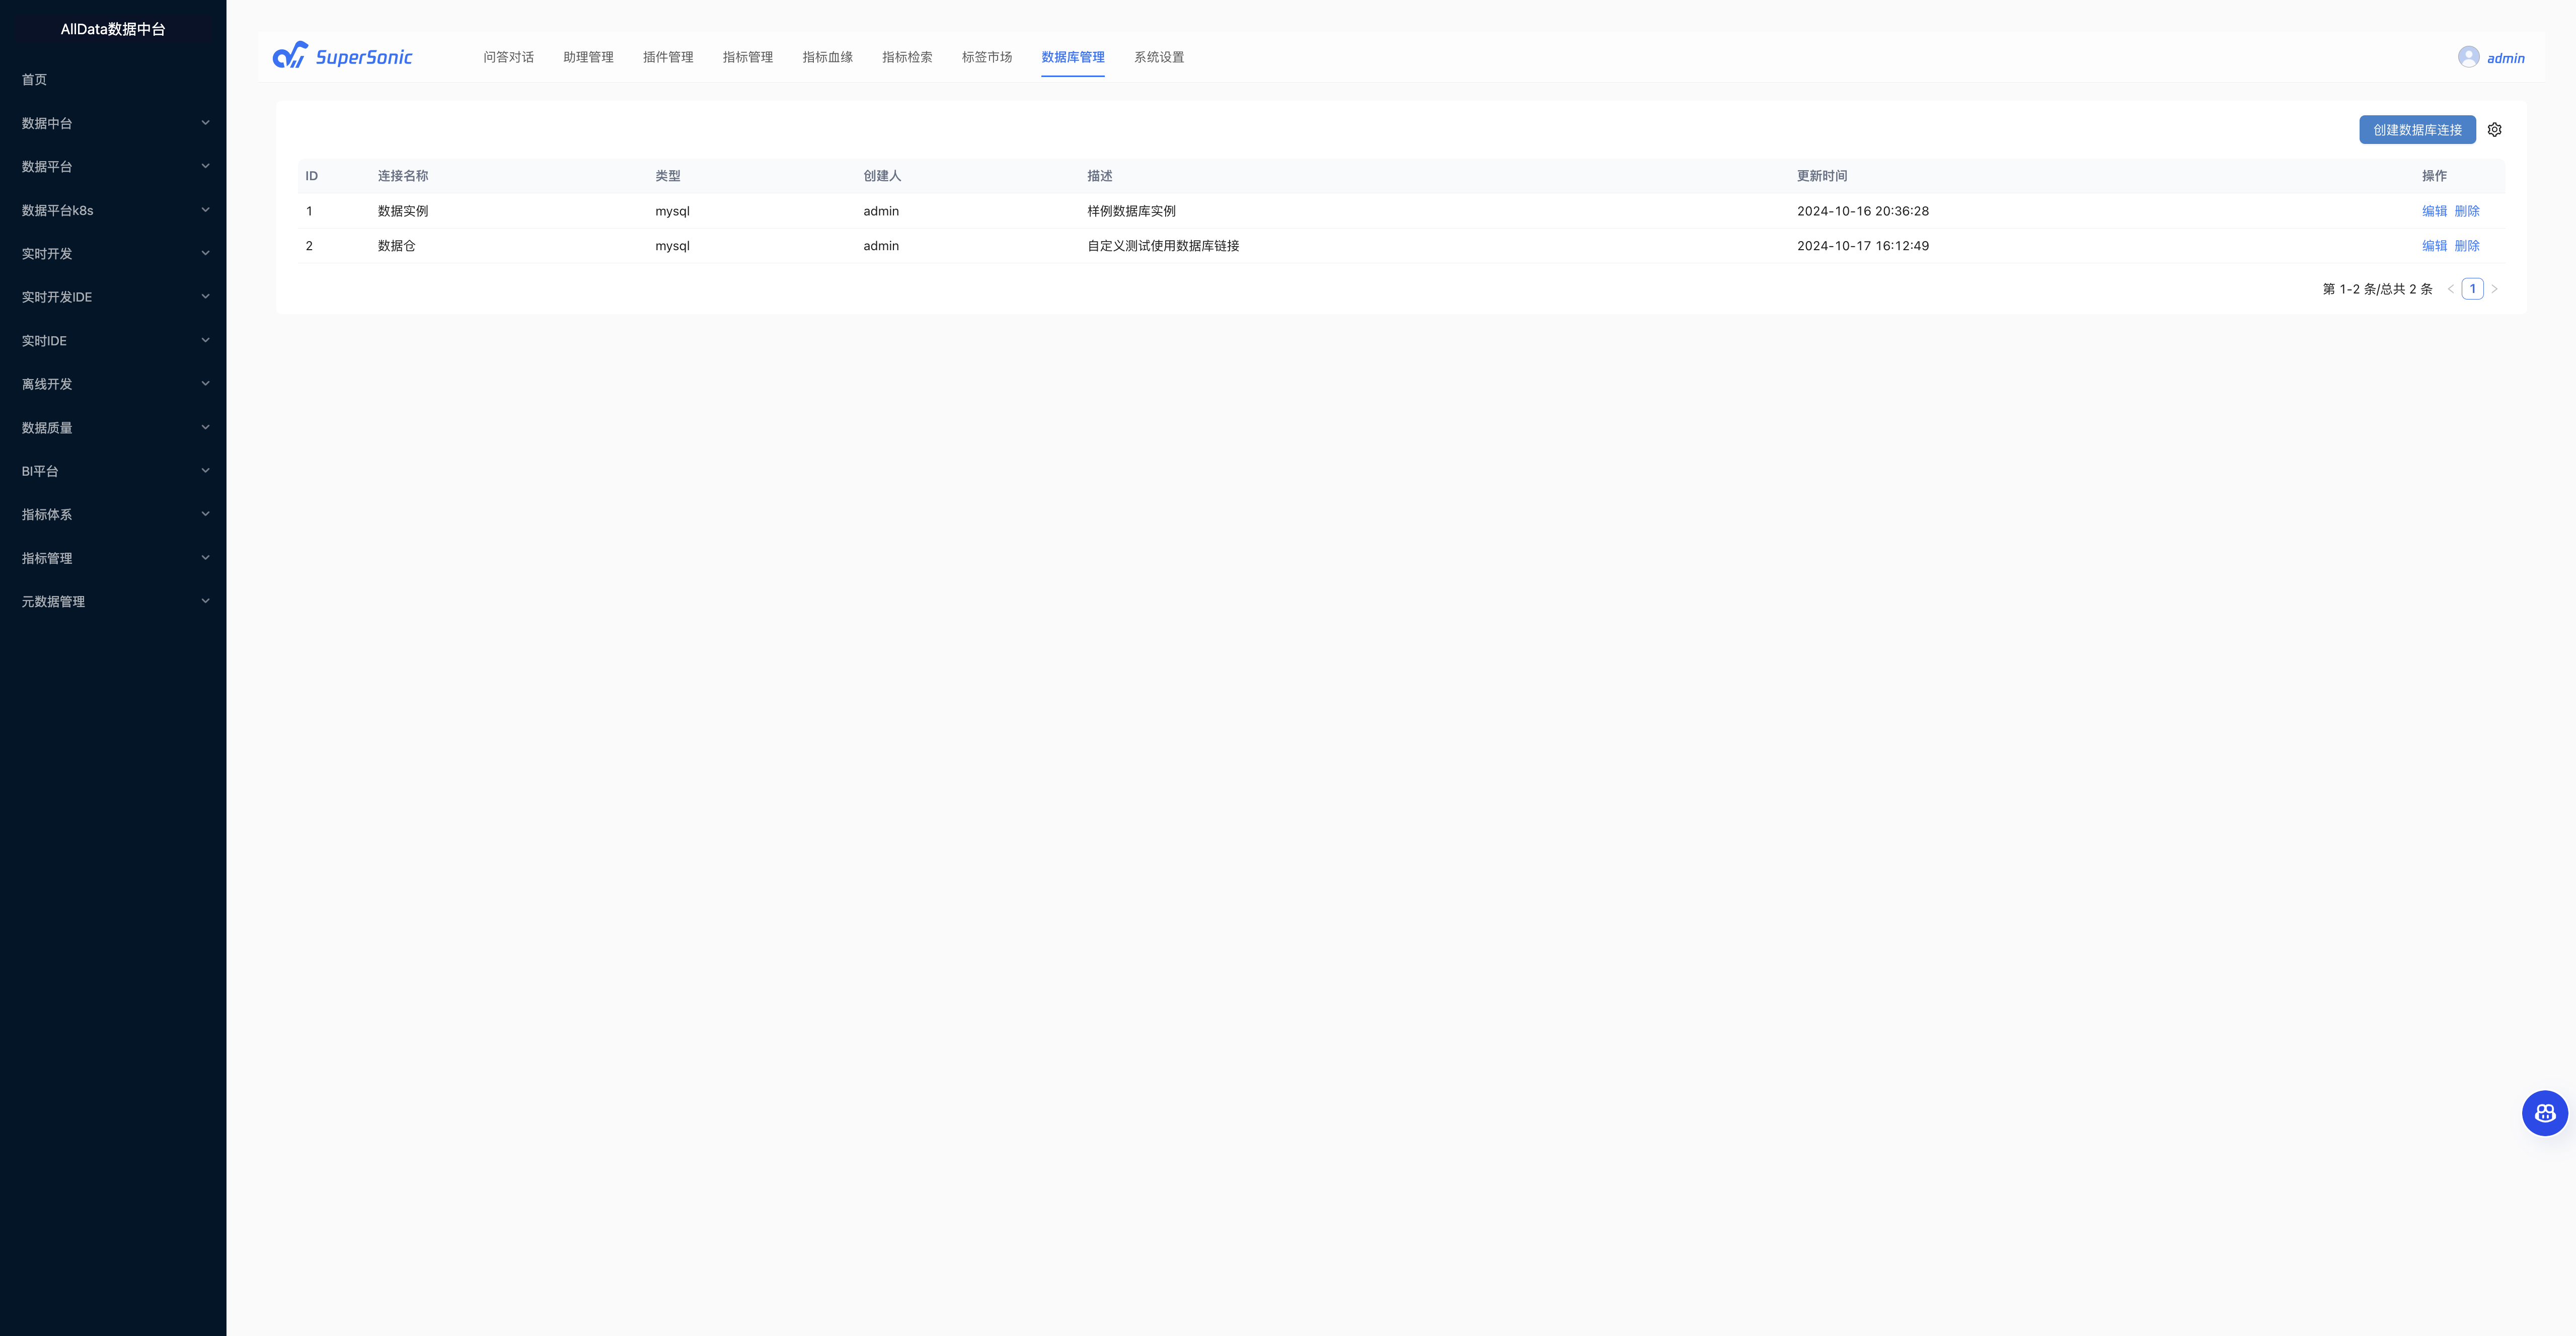The width and height of the screenshot is (2576, 1336).
Task: Expand the 指标体系 sidebar menu
Action: (113, 515)
